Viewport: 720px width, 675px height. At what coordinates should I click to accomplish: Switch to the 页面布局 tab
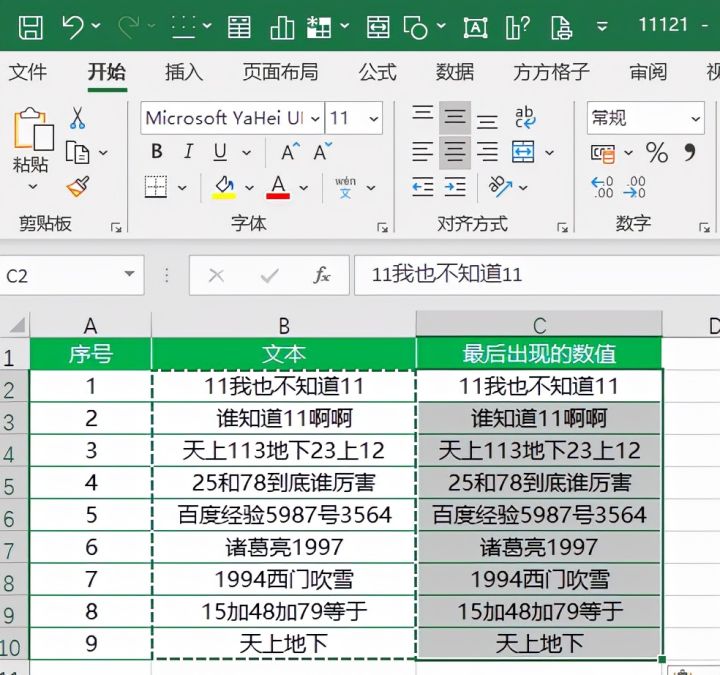[x=280, y=72]
